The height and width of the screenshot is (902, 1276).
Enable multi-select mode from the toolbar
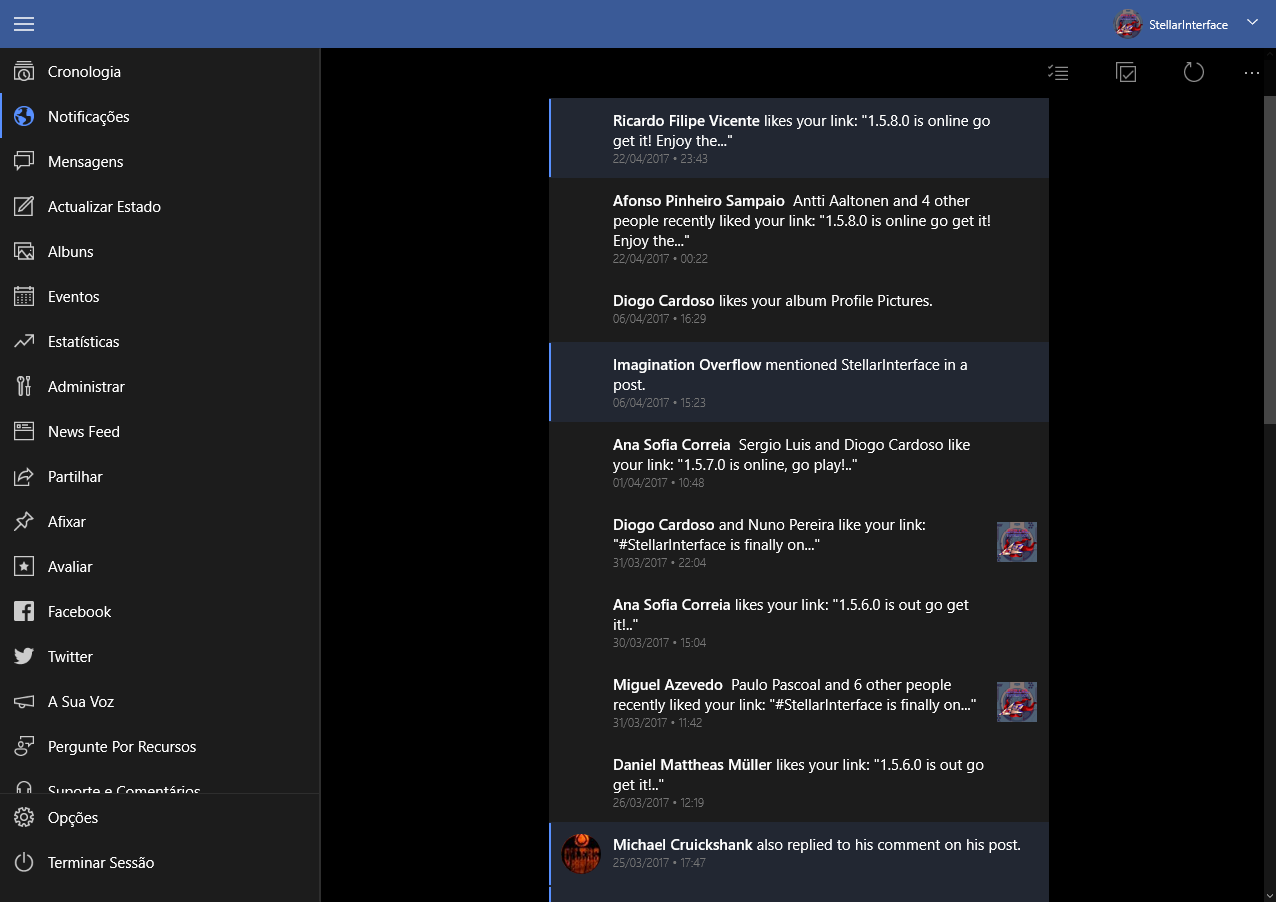1126,72
